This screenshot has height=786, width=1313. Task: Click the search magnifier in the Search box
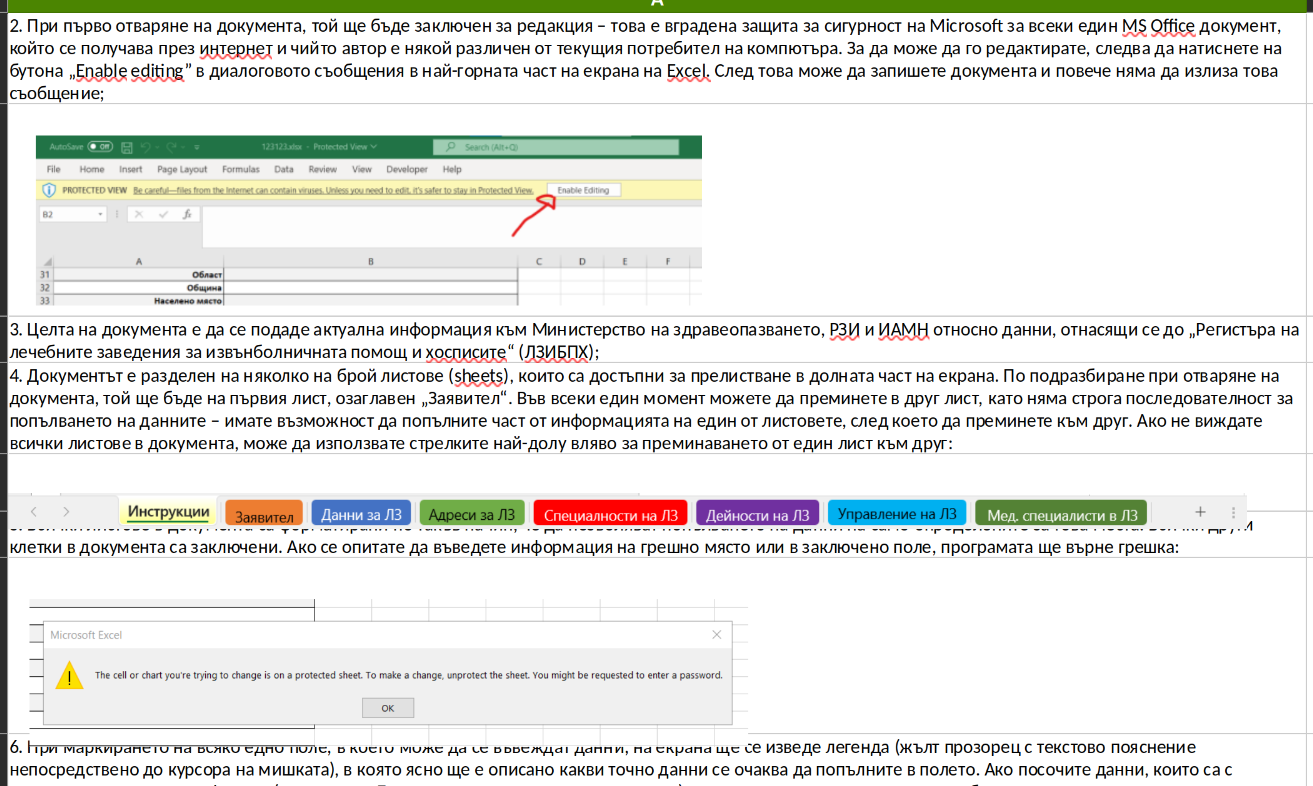coord(450,146)
